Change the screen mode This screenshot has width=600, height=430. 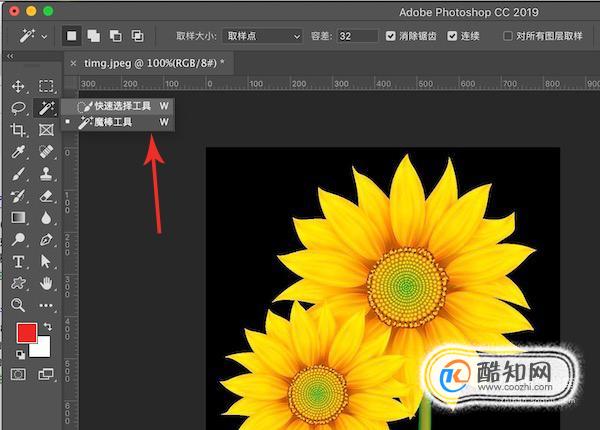pos(46,374)
